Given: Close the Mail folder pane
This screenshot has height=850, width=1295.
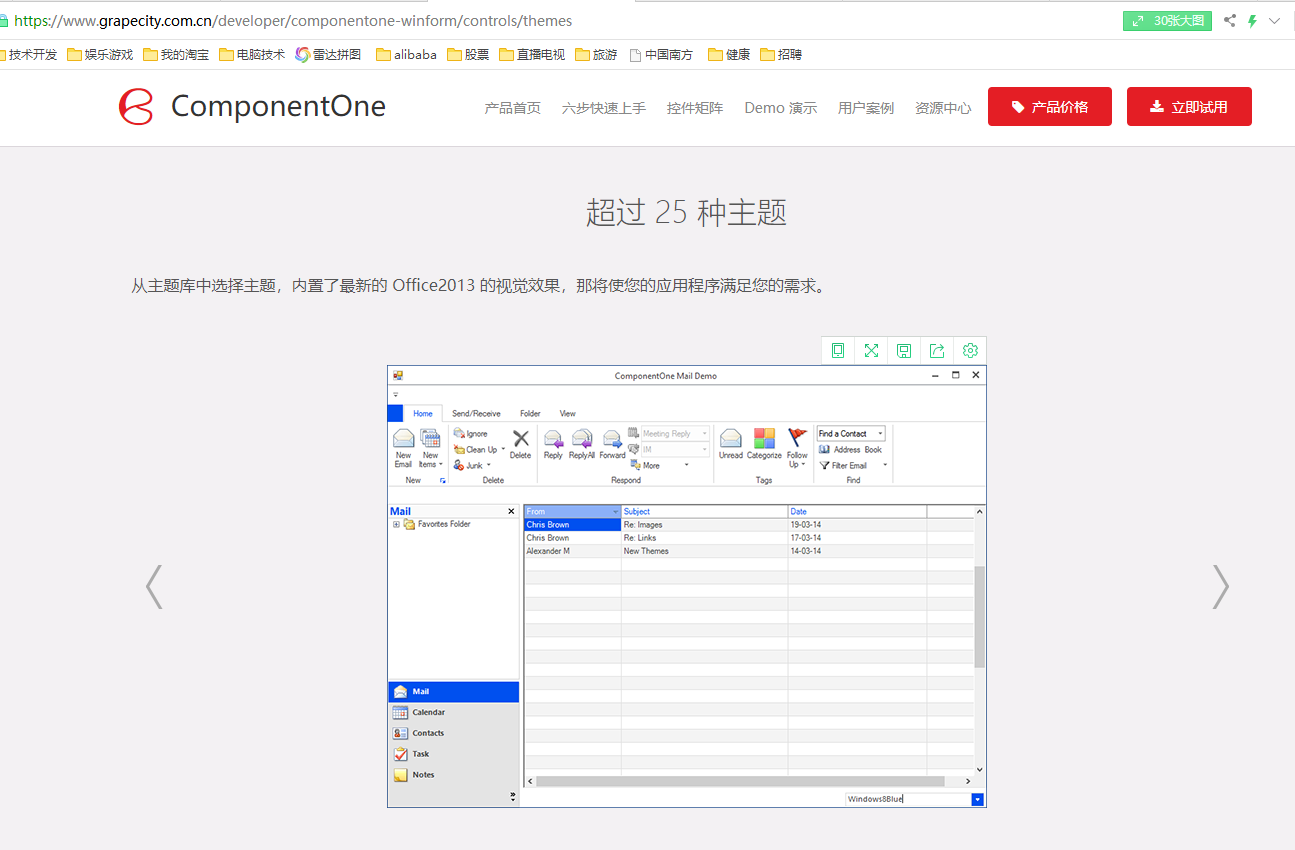Looking at the screenshot, I should (x=512, y=511).
